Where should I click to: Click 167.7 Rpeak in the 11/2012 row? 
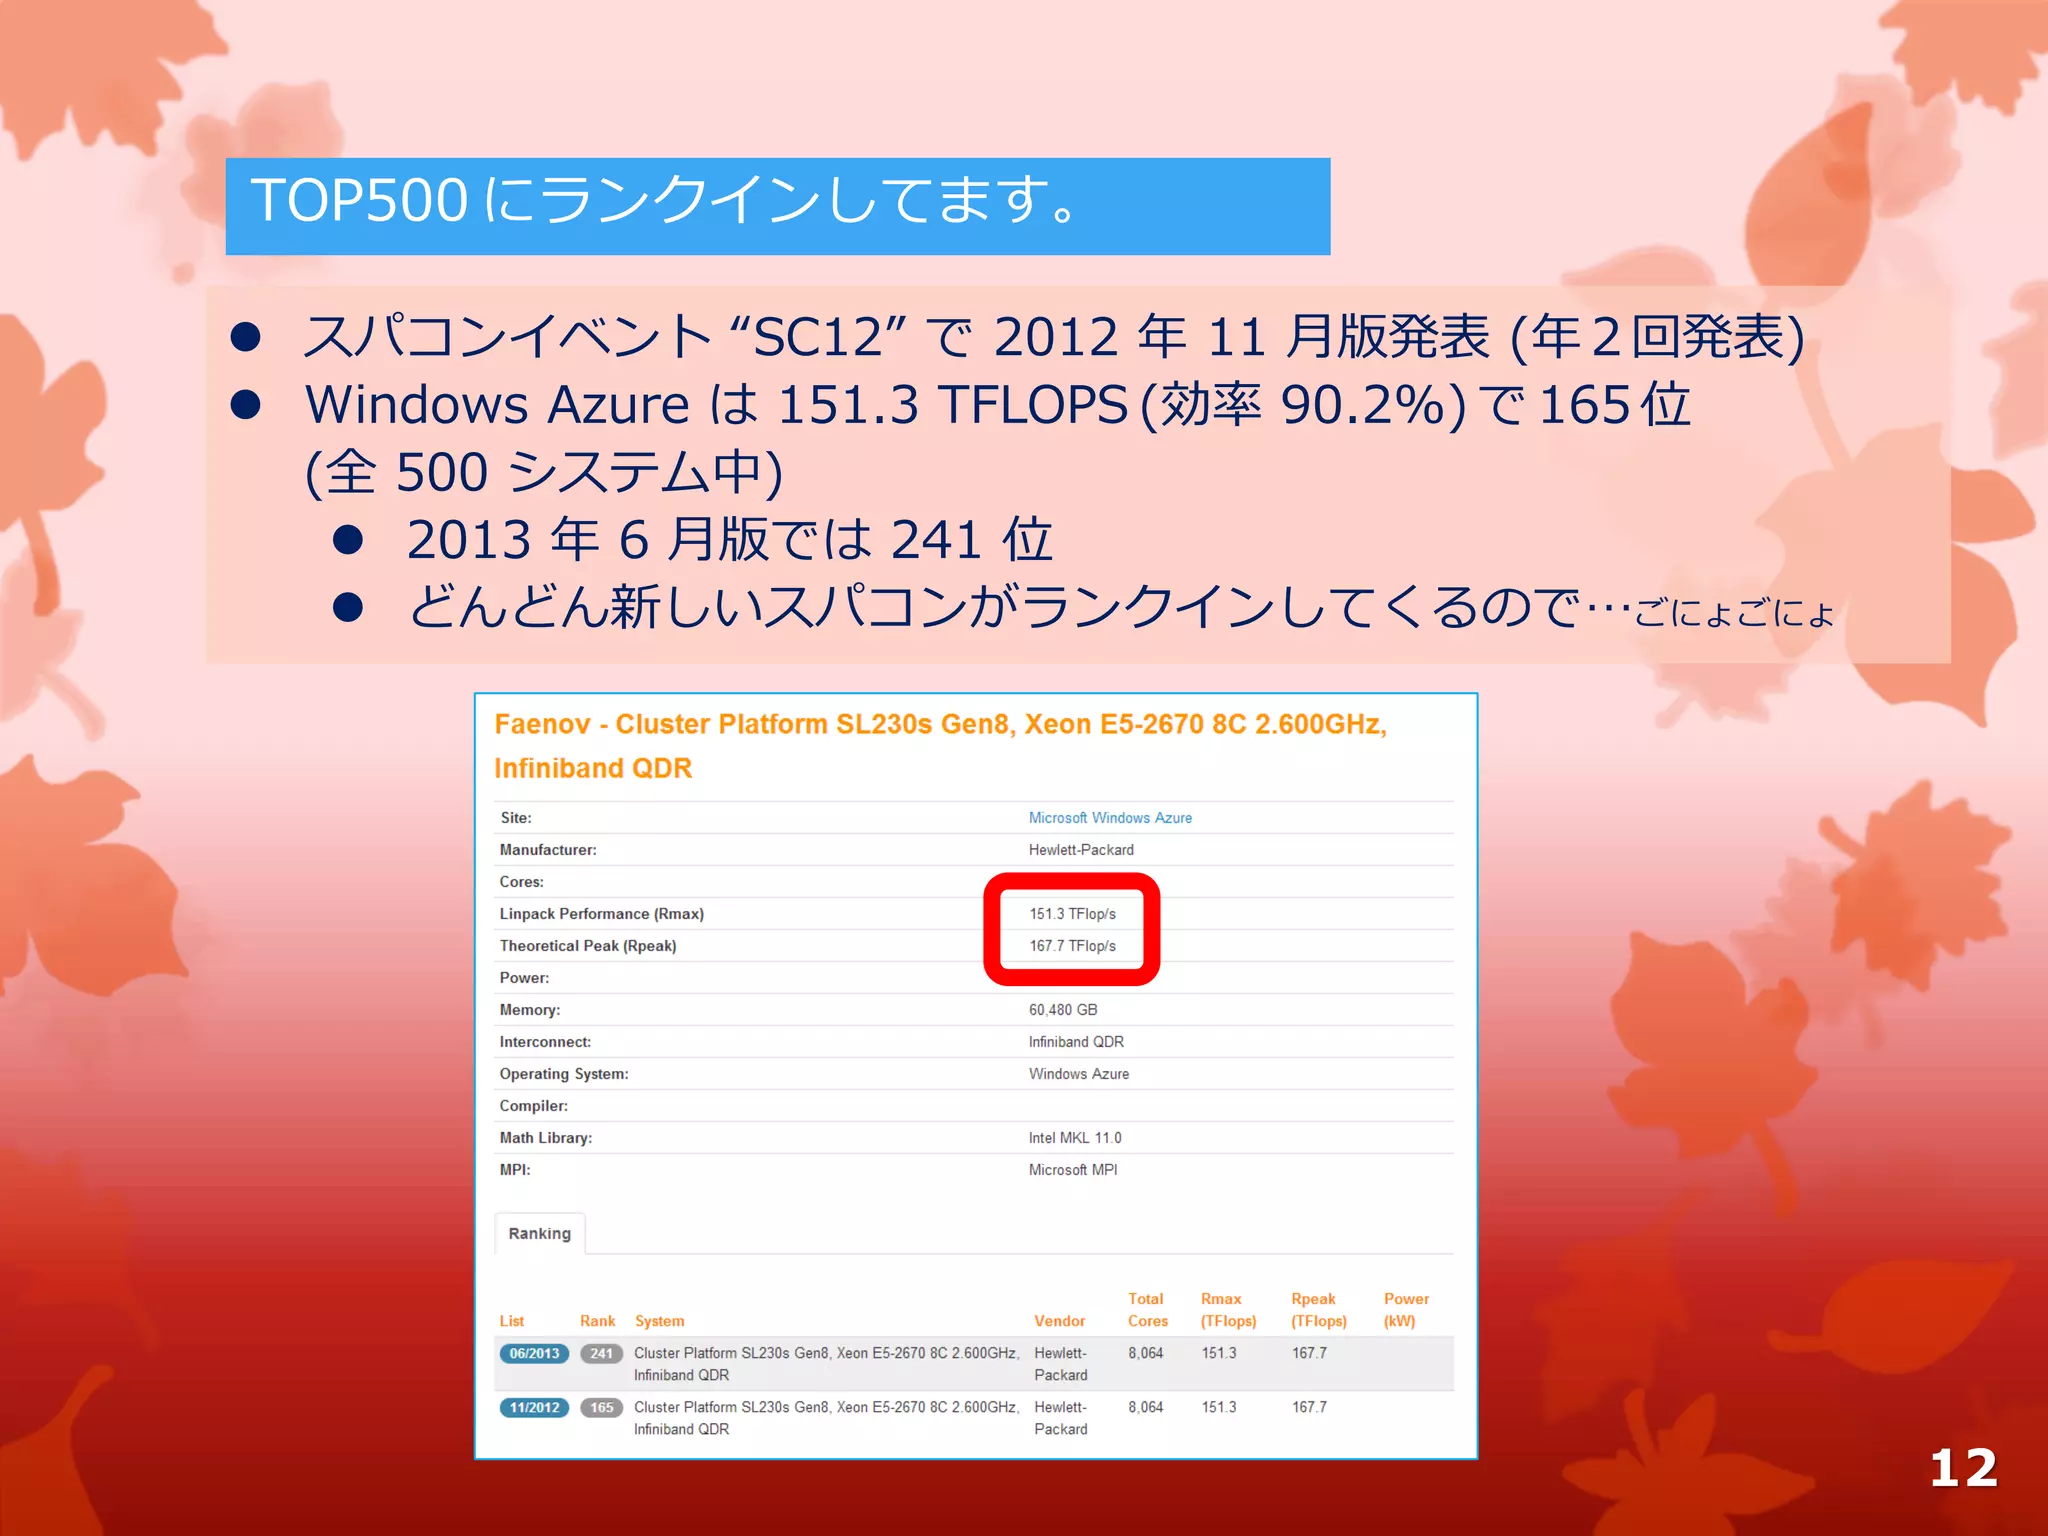1309,1407
